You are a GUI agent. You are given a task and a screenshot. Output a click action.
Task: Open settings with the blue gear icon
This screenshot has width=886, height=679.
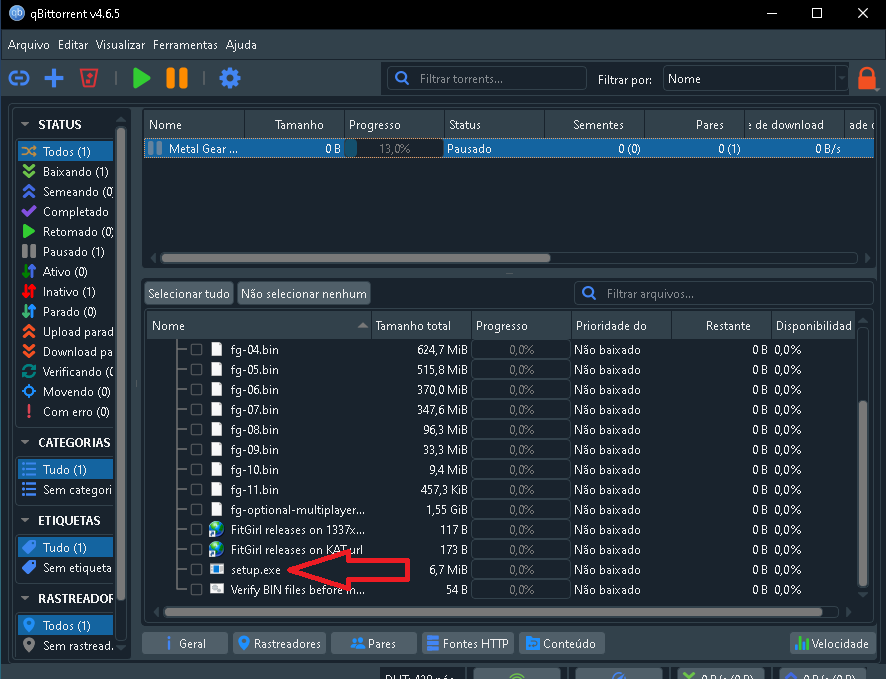click(x=230, y=78)
